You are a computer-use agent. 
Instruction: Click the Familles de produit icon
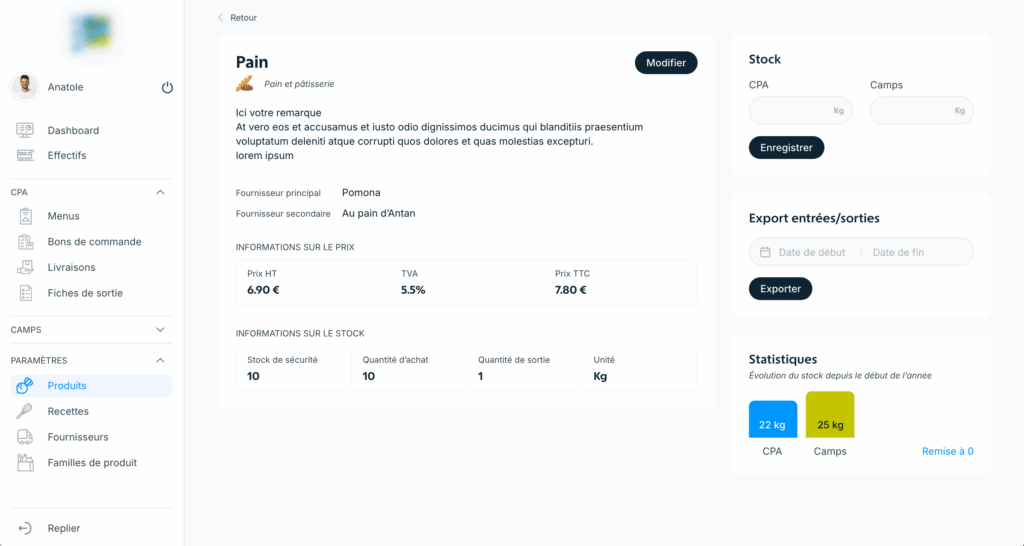point(27,463)
